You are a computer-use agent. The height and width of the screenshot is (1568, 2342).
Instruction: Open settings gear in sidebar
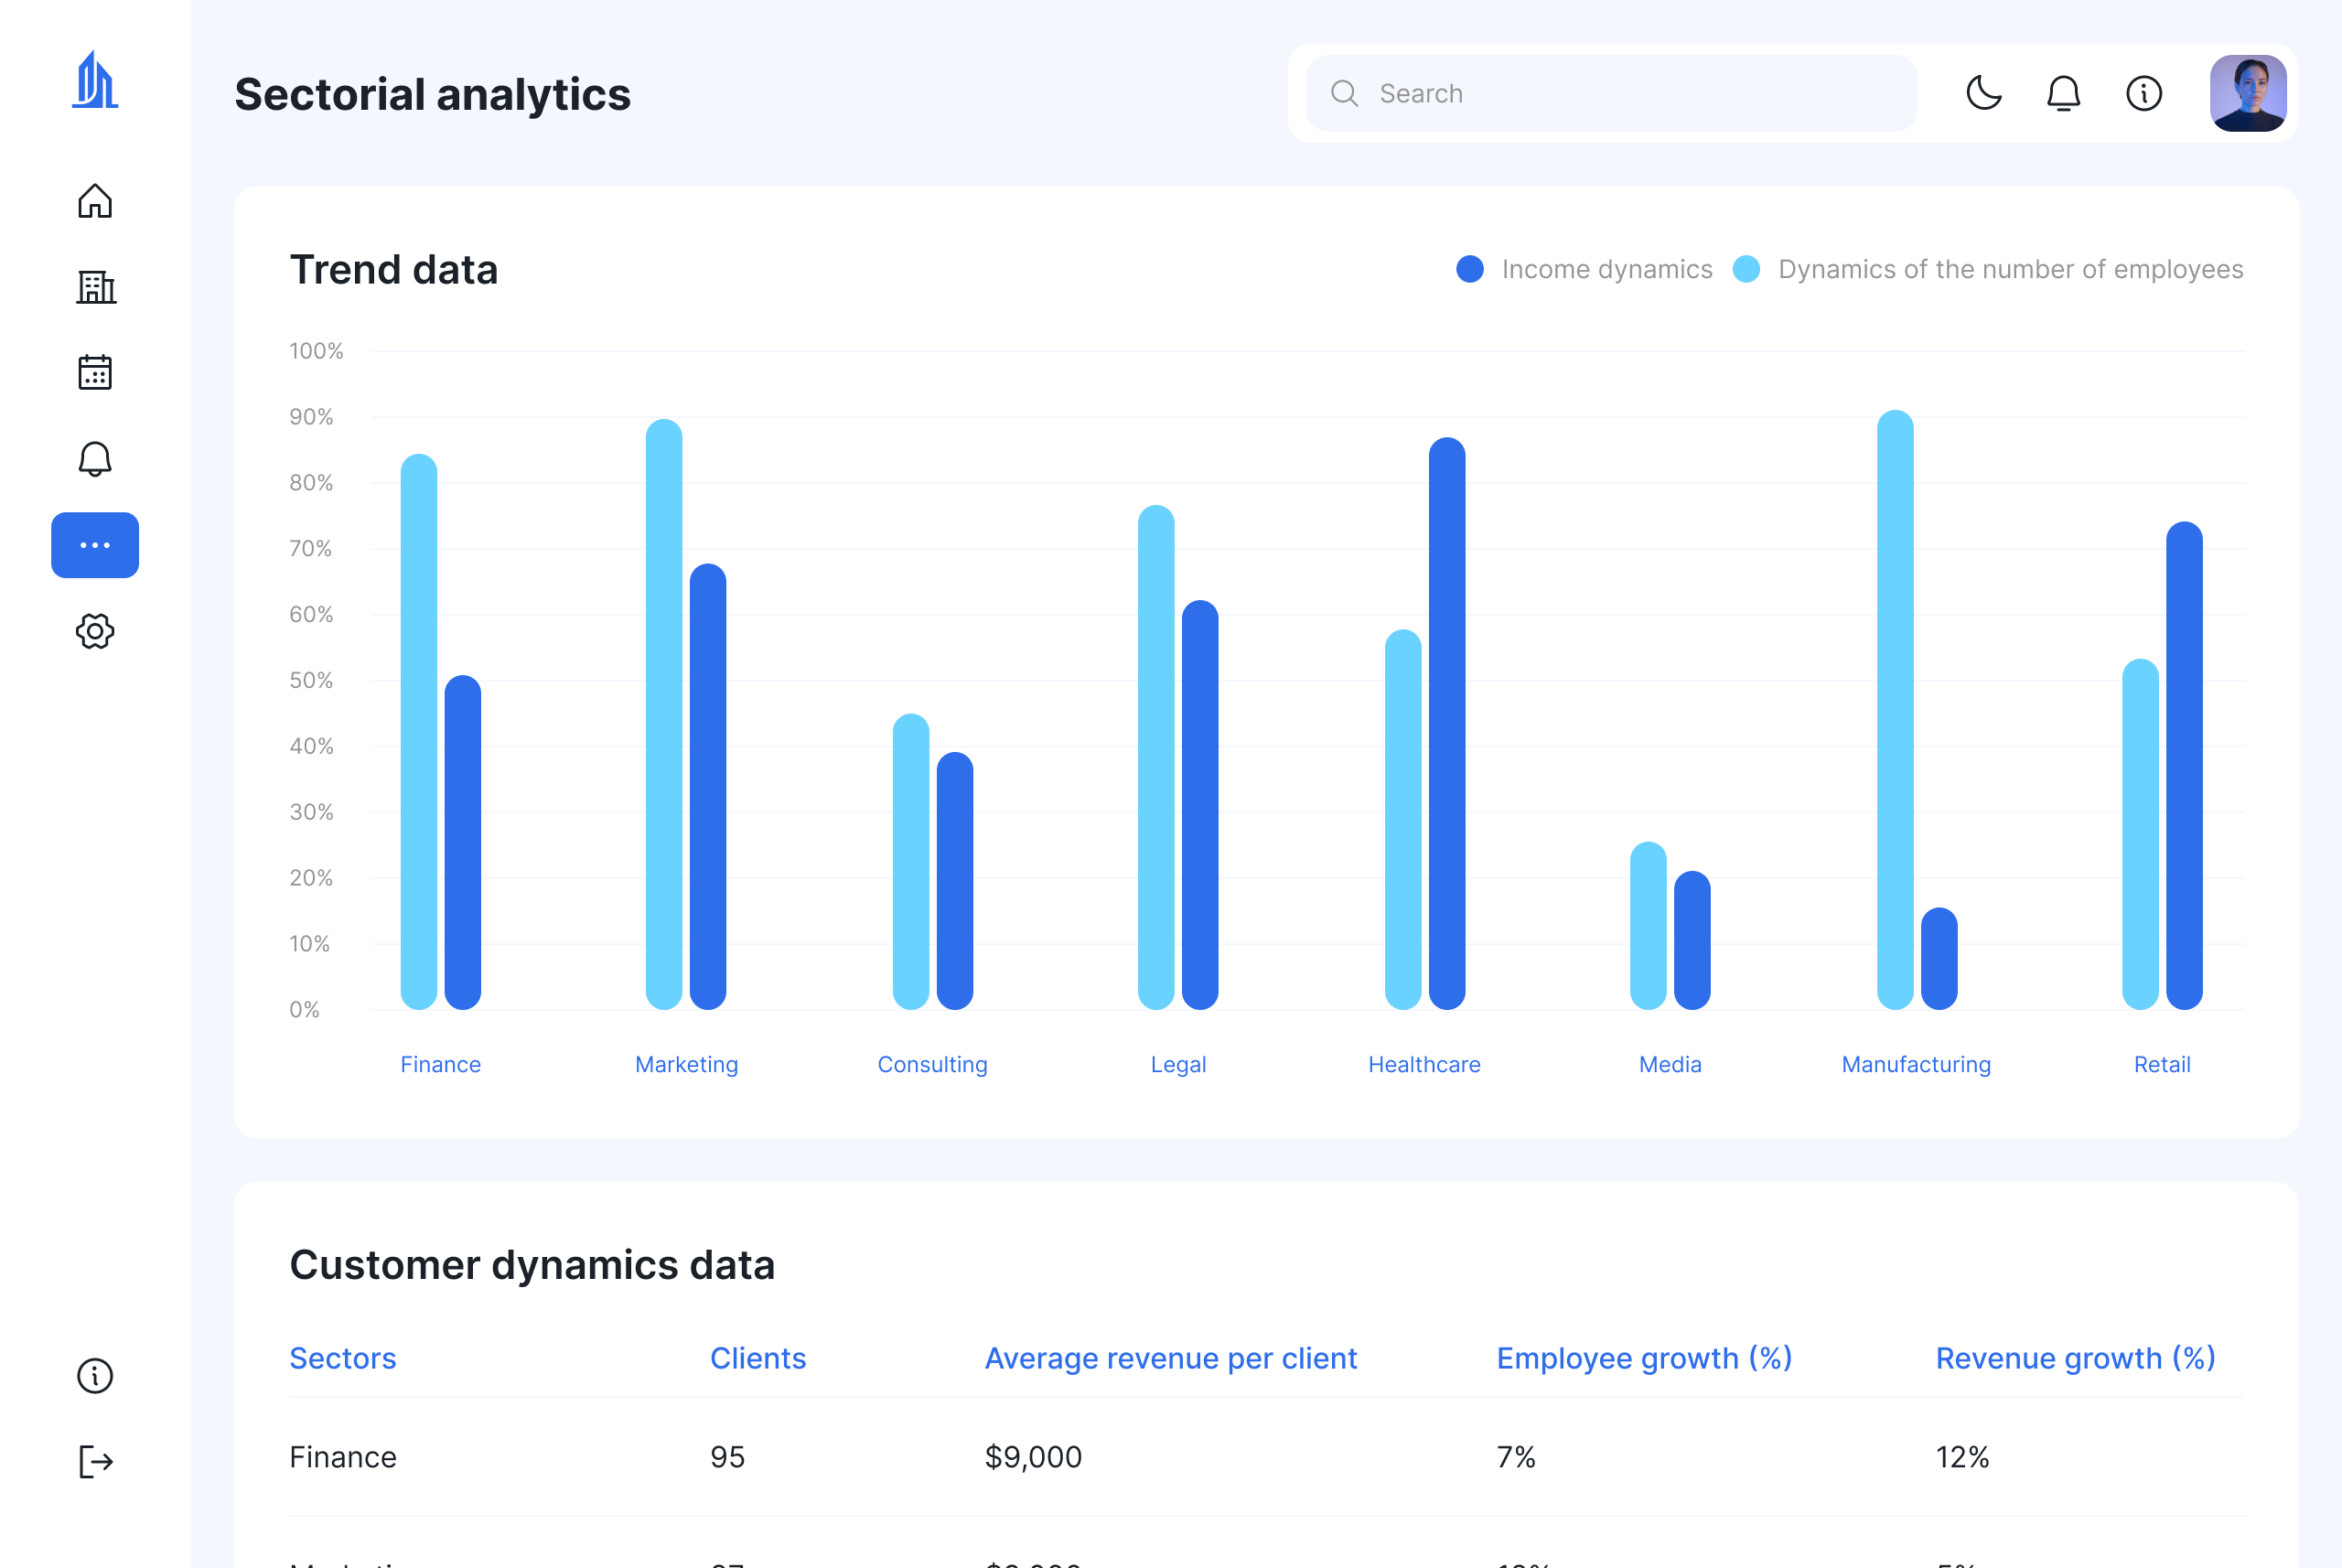(95, 631)
